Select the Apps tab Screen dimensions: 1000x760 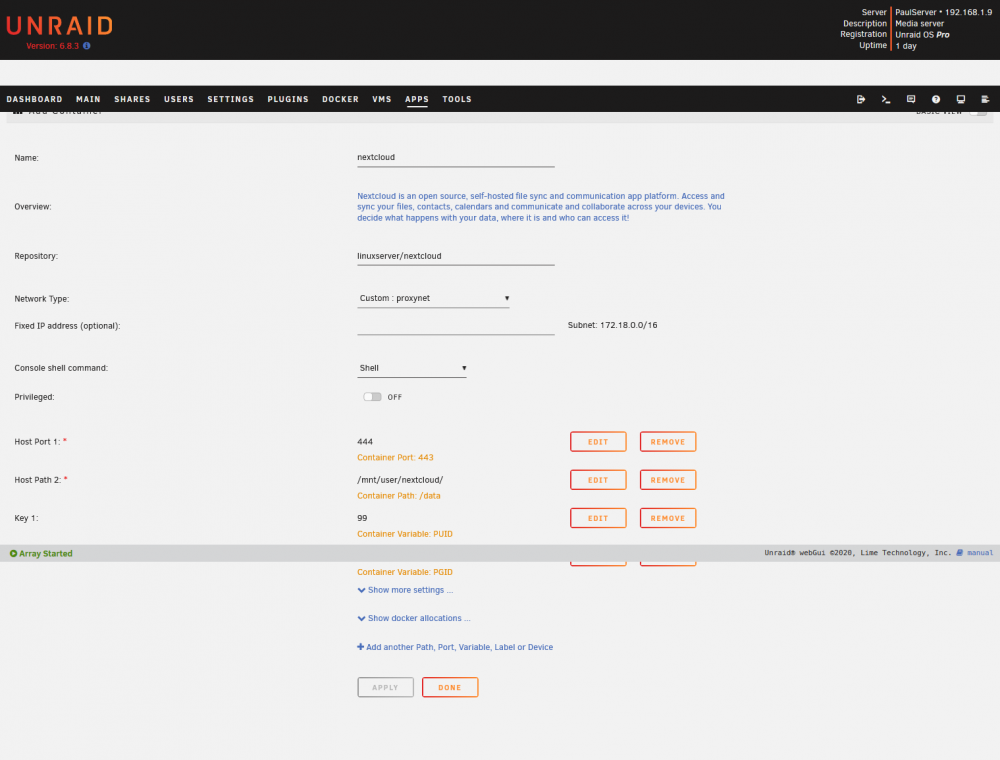416,99
